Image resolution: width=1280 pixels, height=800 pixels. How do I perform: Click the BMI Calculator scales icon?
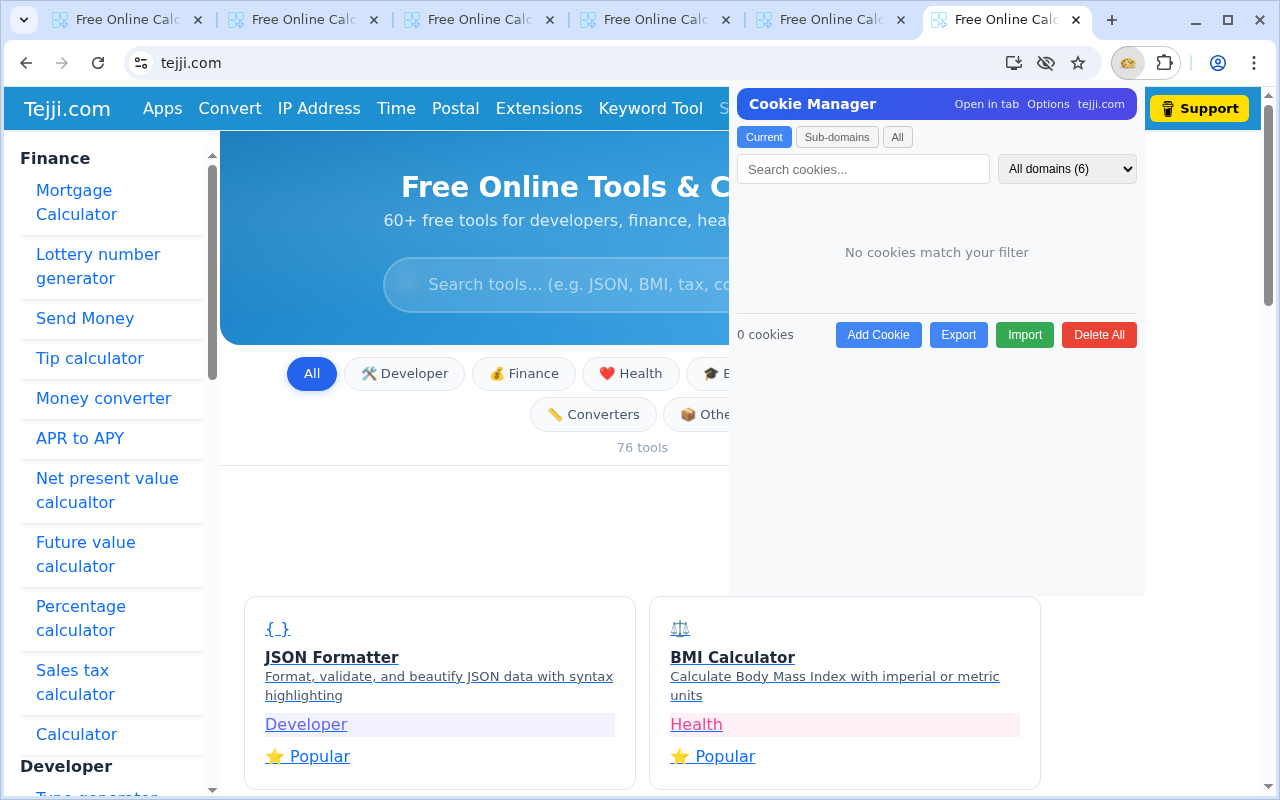[x=680, y=629]
